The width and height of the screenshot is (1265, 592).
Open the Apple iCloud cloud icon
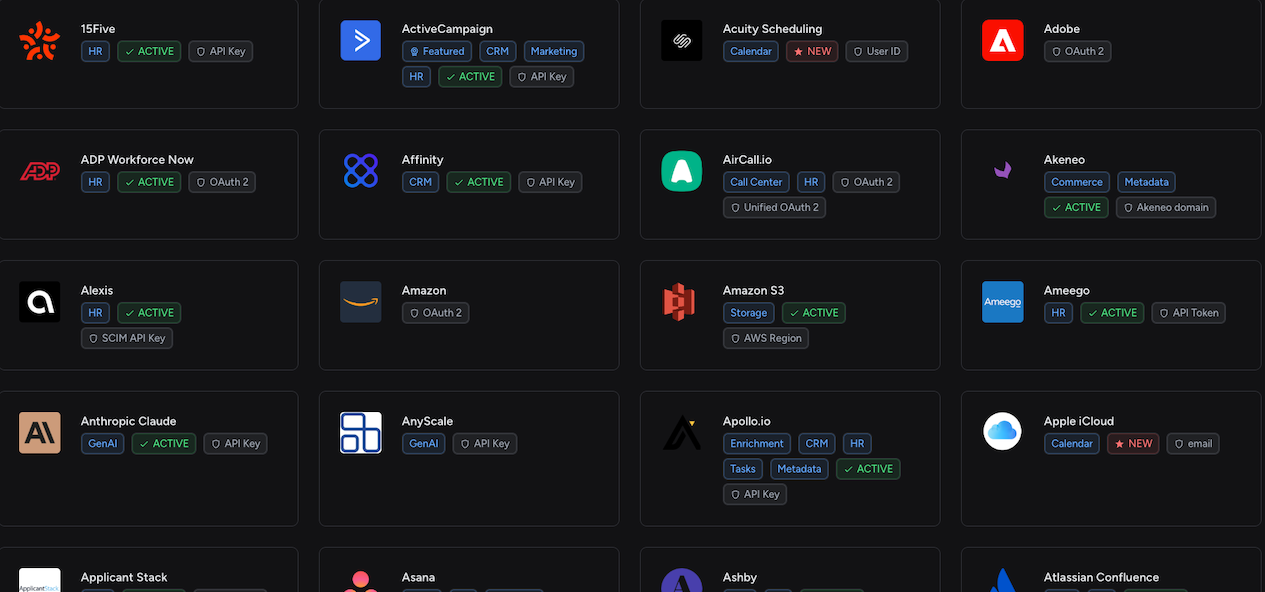pos(1002,433)
